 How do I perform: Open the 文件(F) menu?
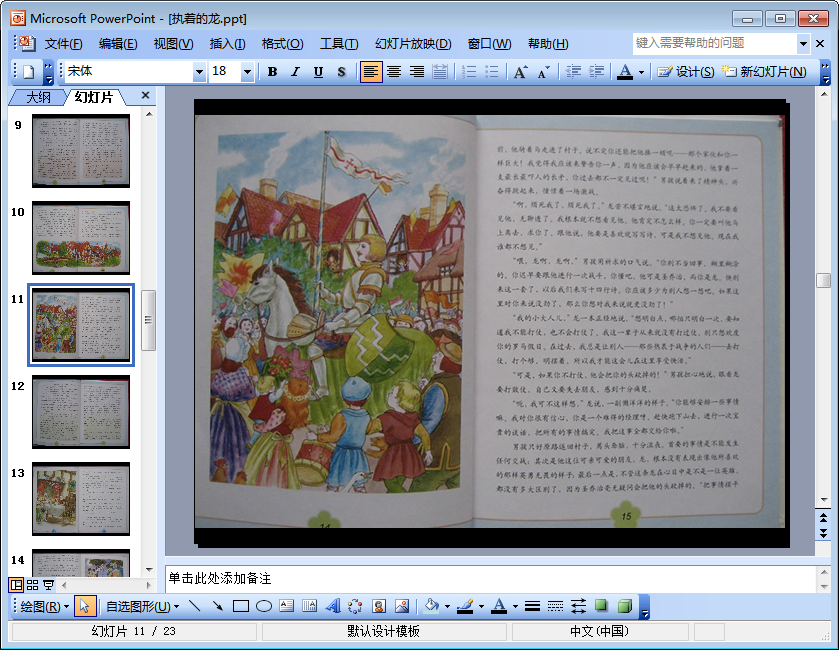click(63, 44)
